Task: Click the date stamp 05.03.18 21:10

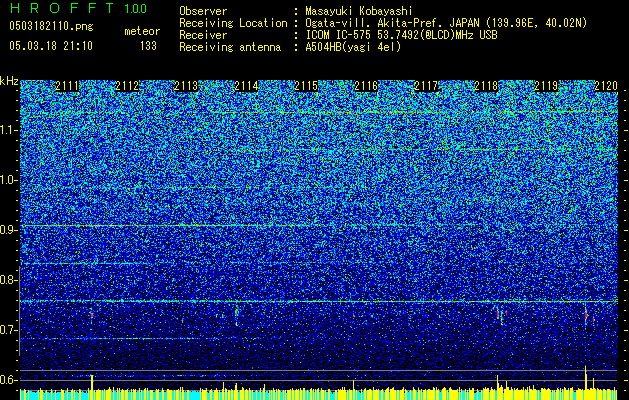Action: click(x=51, y=46)
